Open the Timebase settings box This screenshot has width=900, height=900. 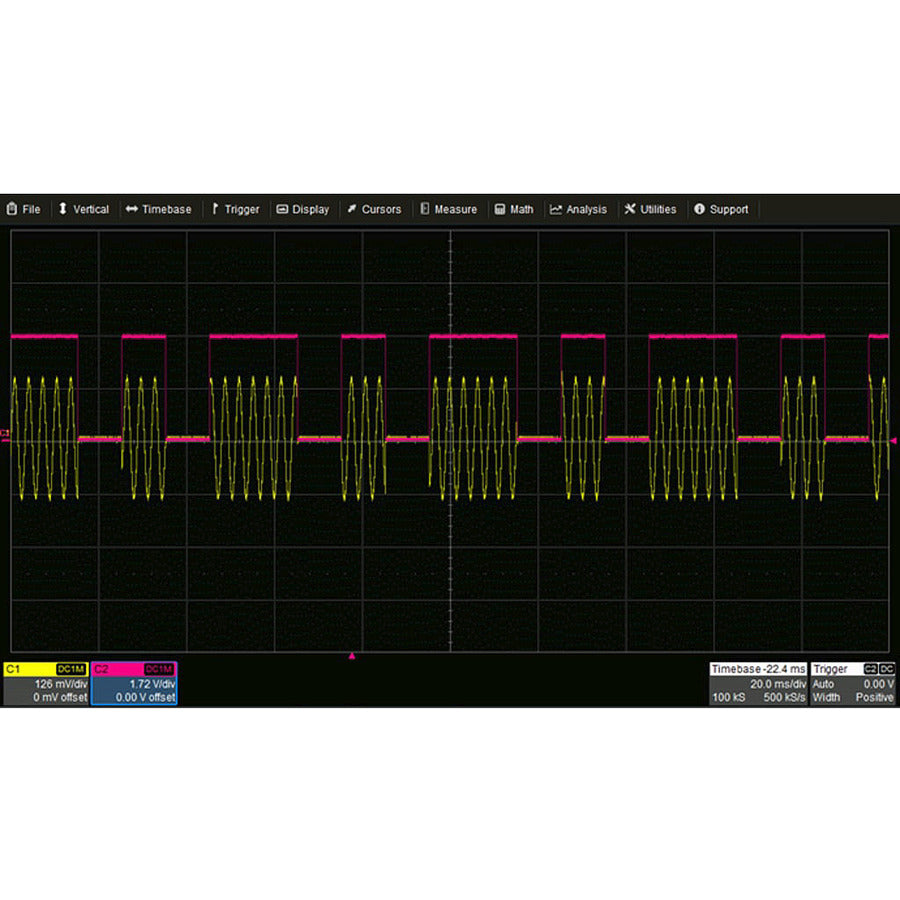pyautogui.click(x=758, y=683)
